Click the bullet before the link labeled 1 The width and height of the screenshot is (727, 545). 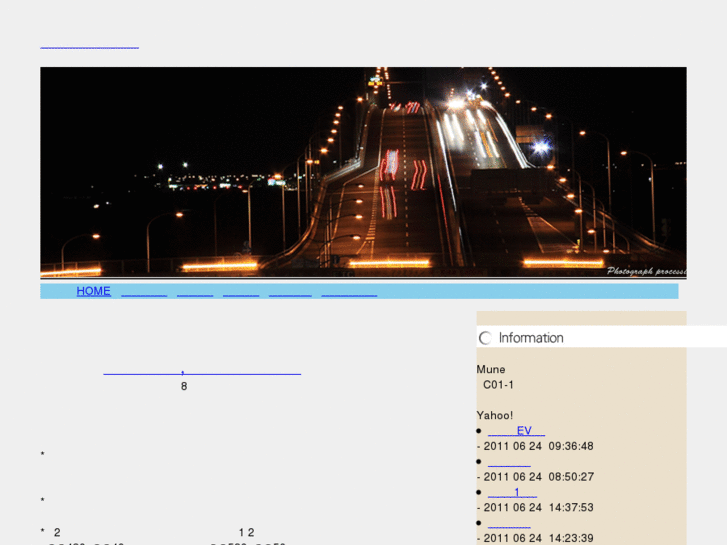479,493
